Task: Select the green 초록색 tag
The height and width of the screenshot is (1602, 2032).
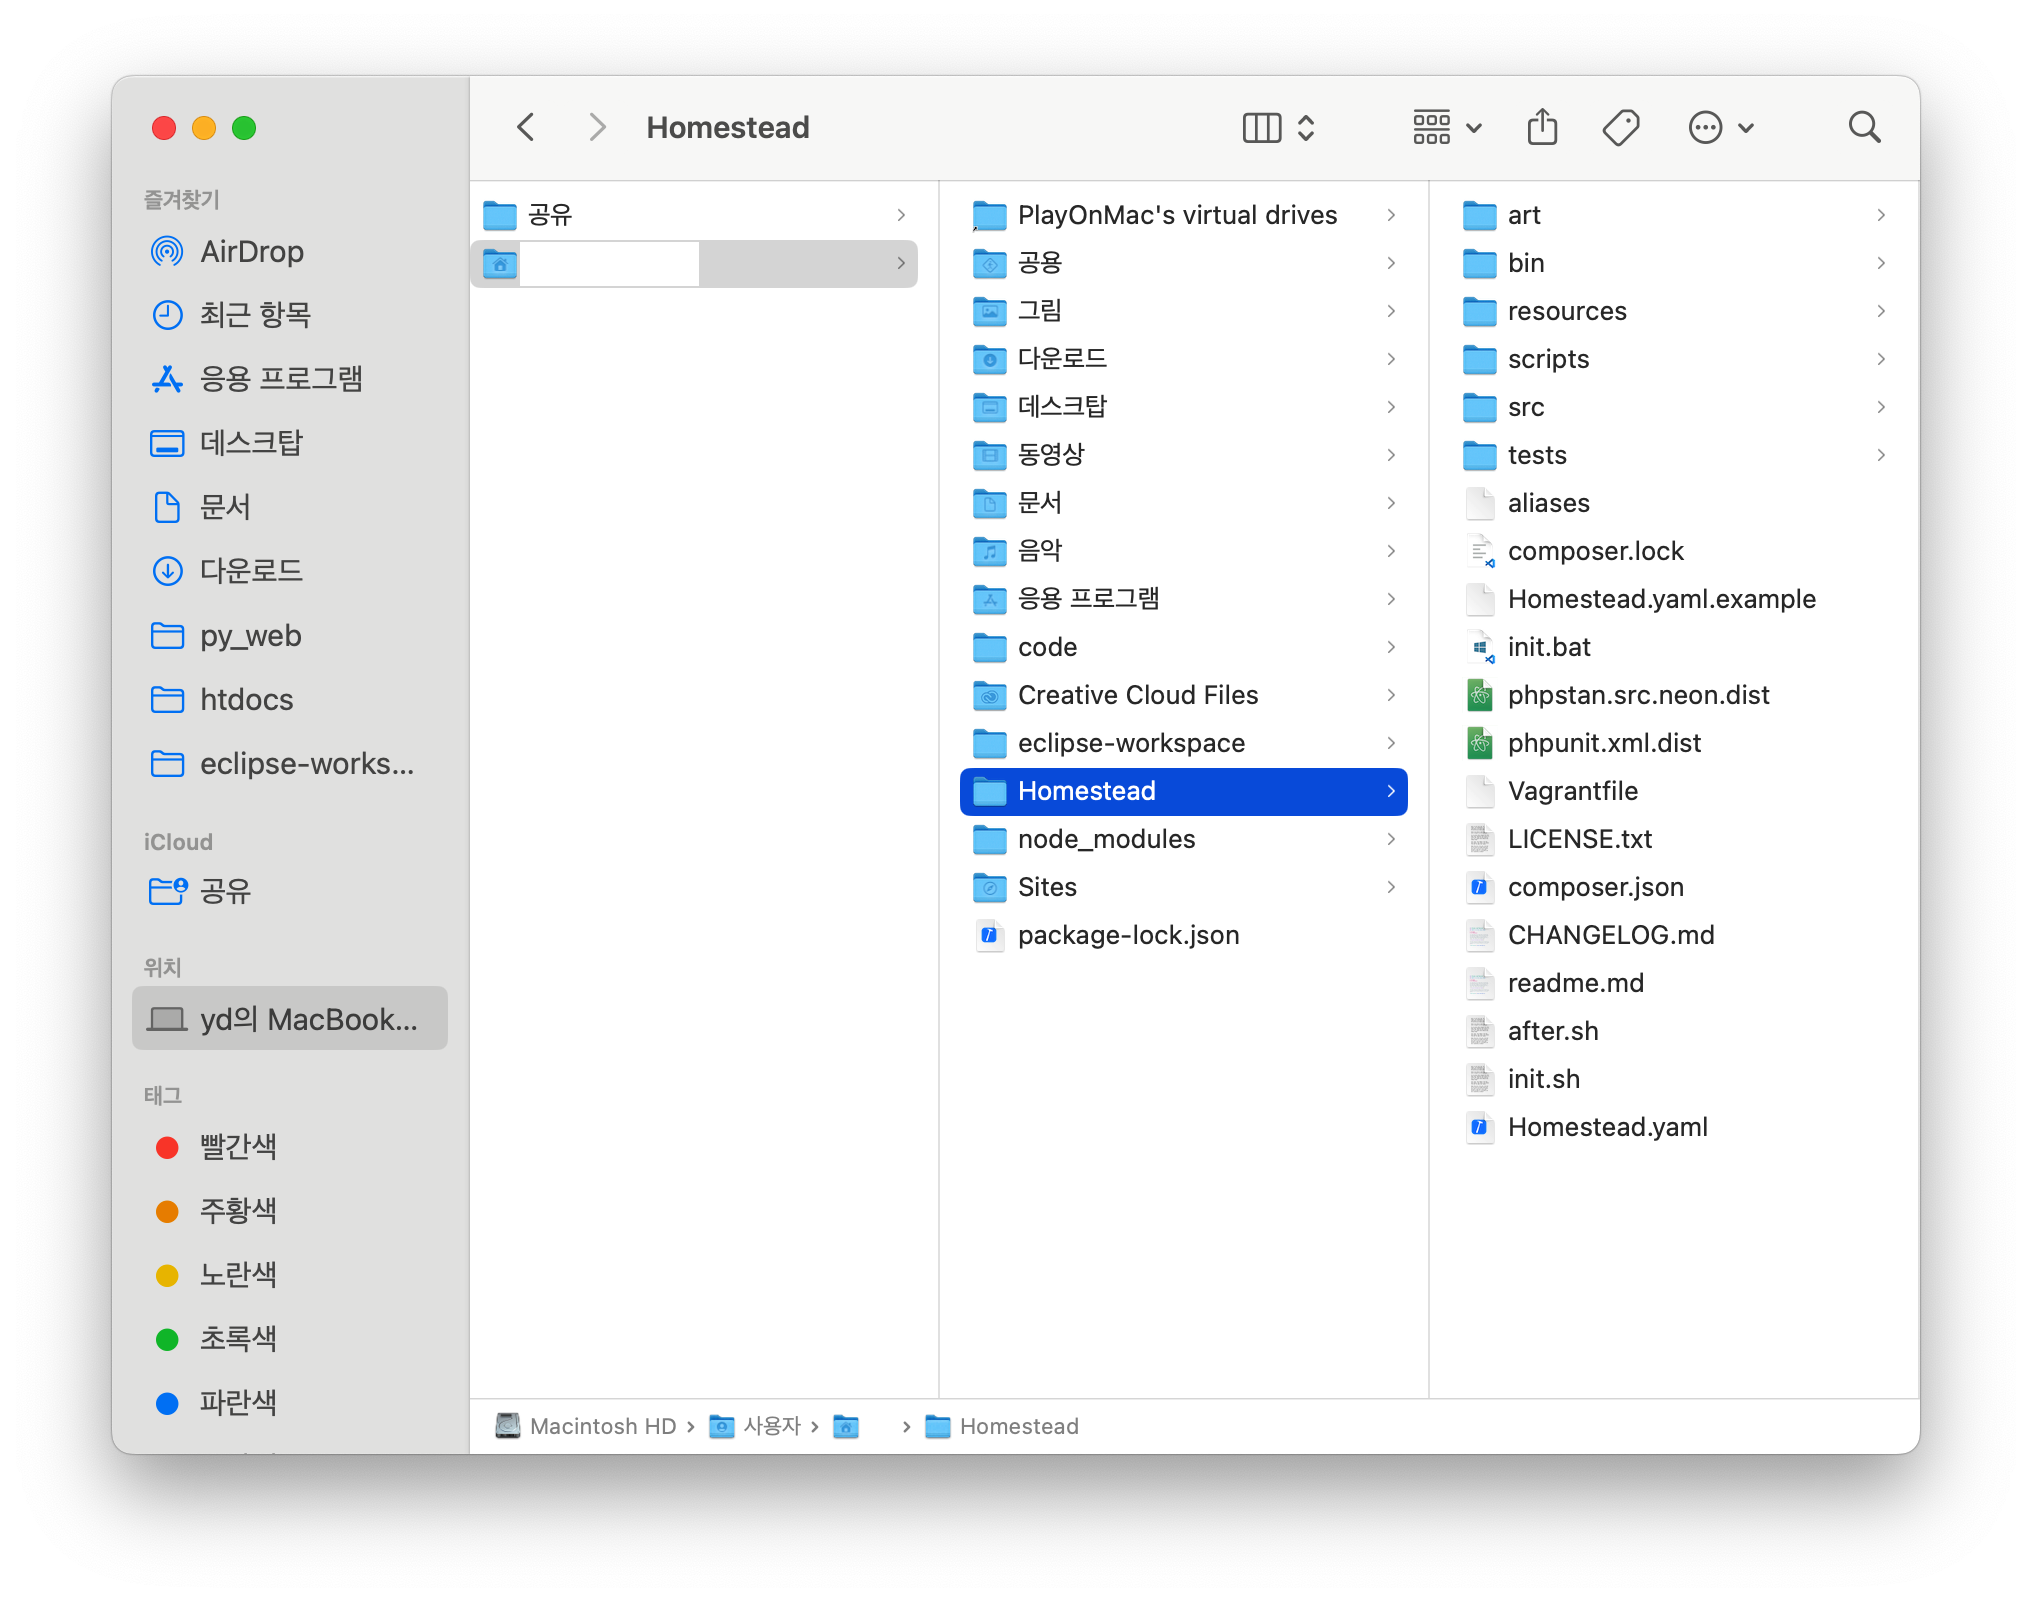Action: pos(237,1339)
